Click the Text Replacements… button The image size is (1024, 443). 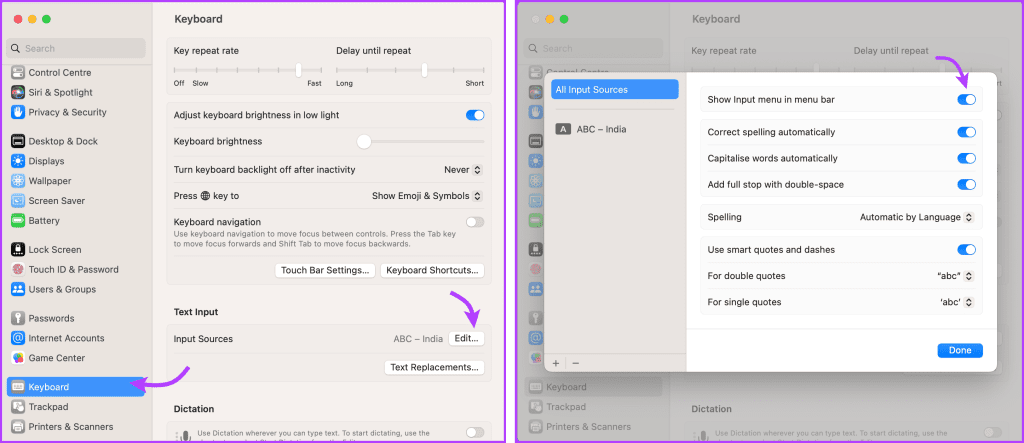pyautogui.click(x=434, y=367)
